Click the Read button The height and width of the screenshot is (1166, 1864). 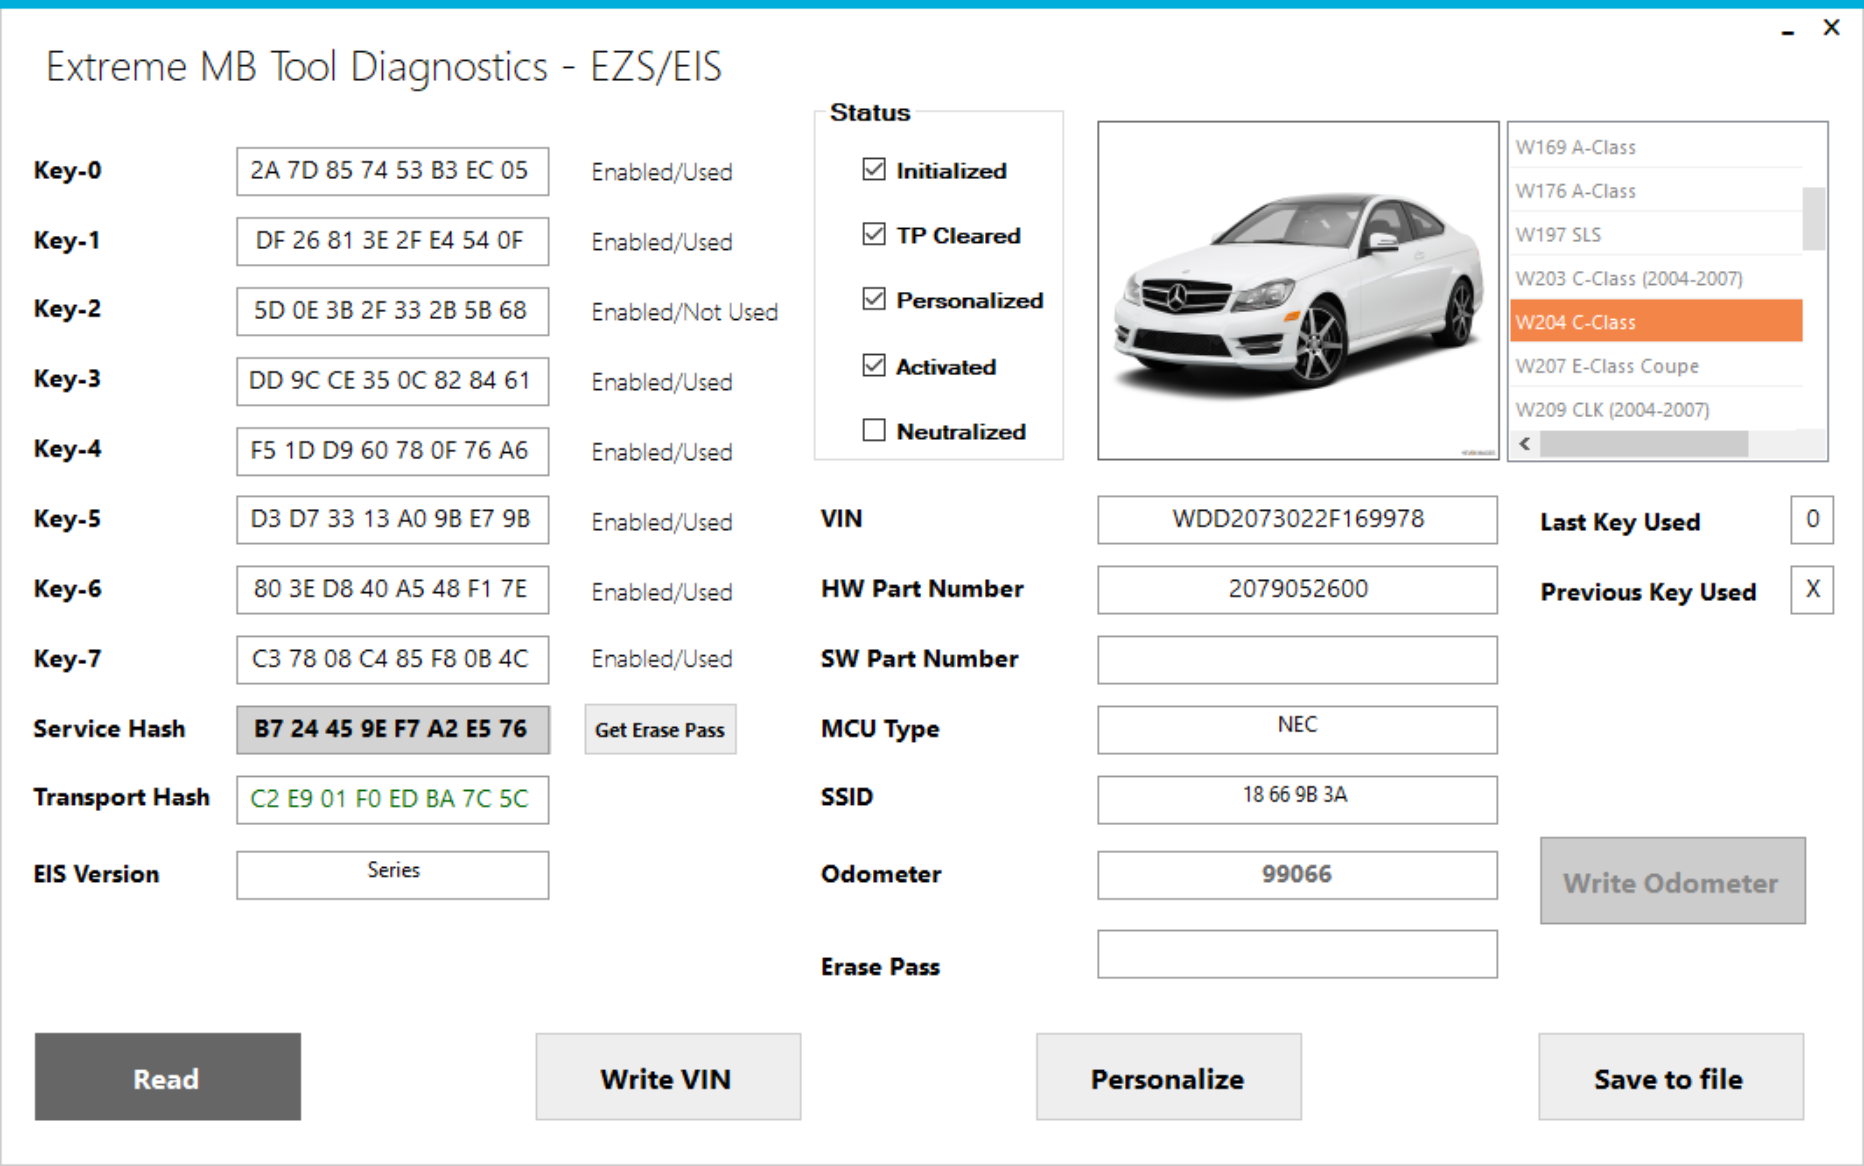tap(168, 1077)
